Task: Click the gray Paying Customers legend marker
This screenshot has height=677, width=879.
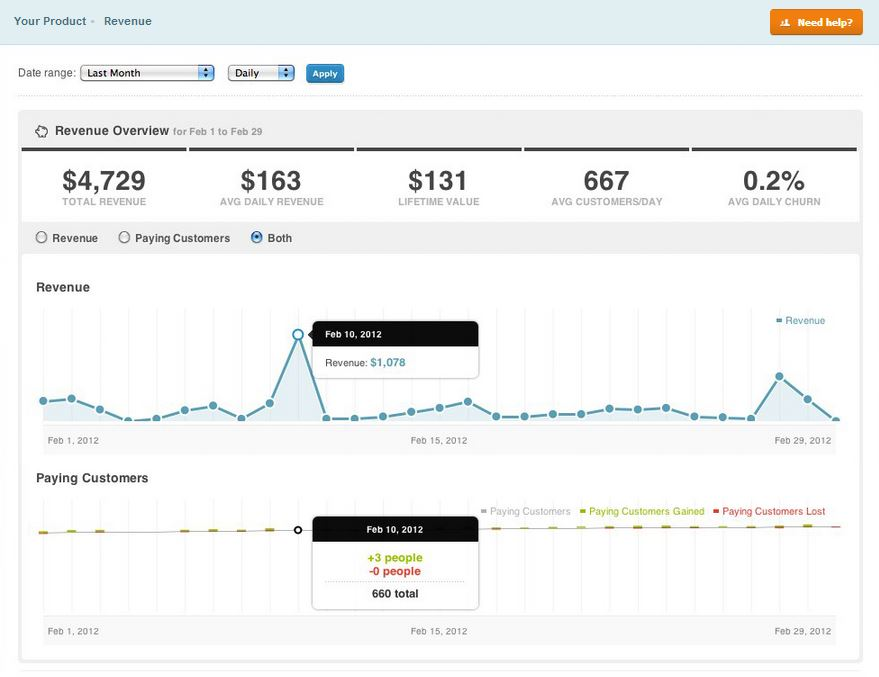Action: (484, 510)
